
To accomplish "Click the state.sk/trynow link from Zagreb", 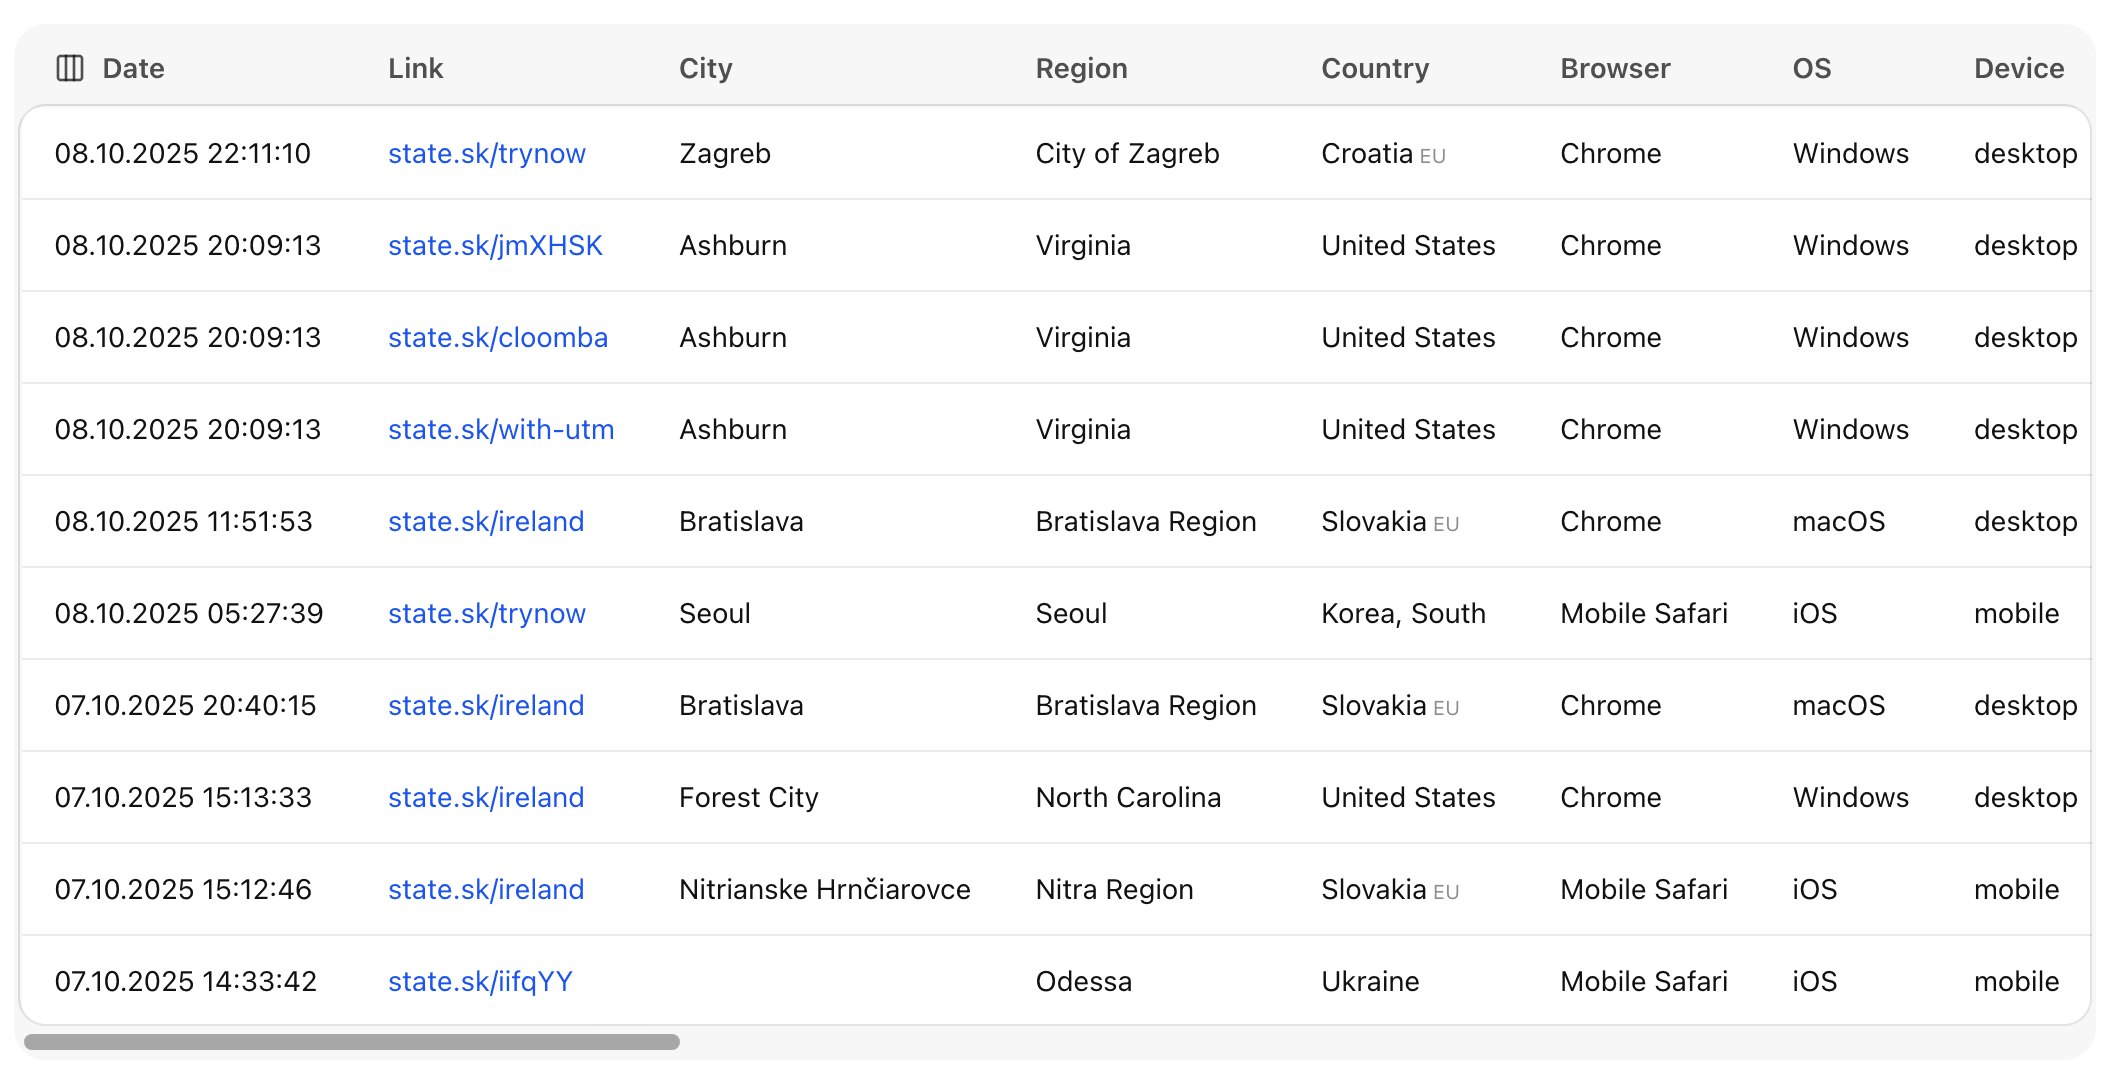I will [486, 153].
